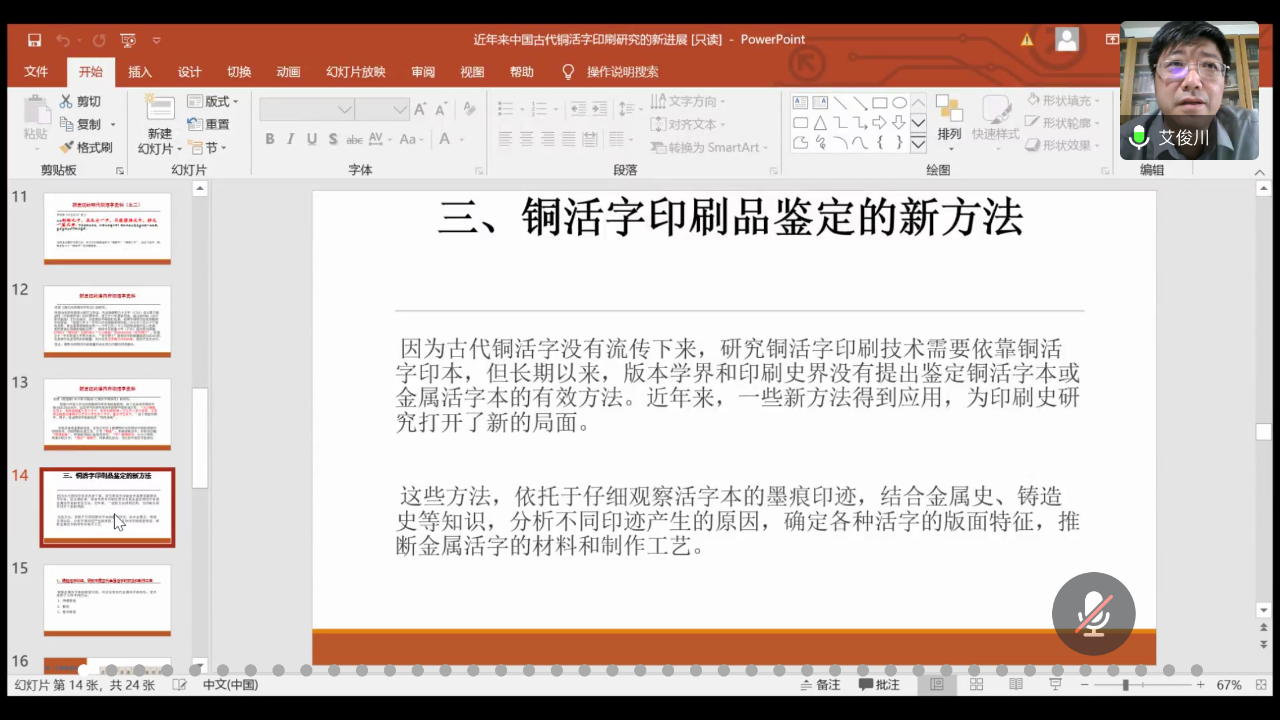Unmute the microphone with floating mic button
This screenshot has width=1280, height=720.
[1093, 613]
